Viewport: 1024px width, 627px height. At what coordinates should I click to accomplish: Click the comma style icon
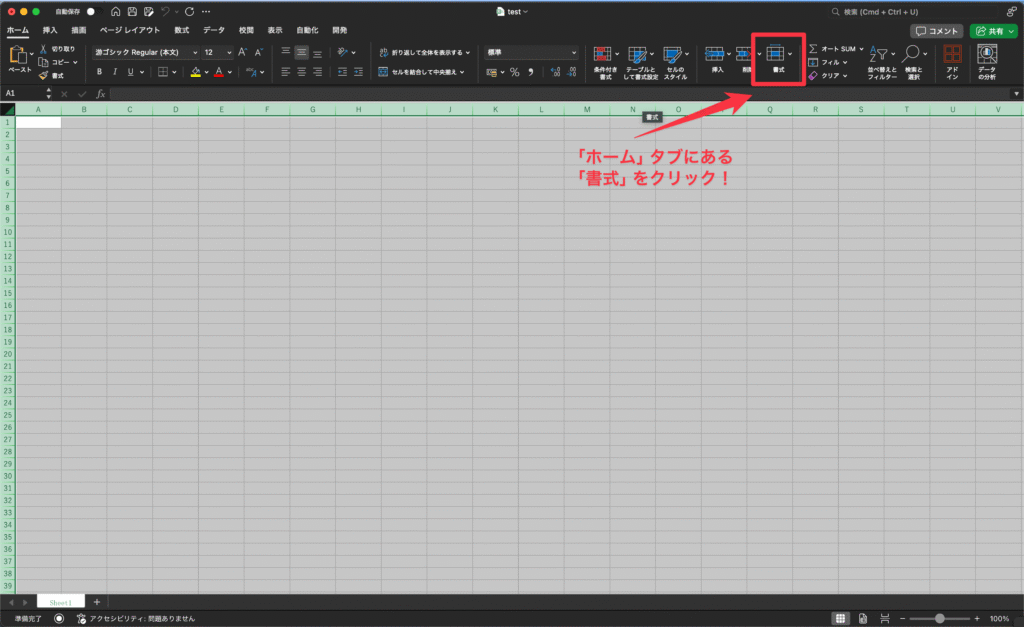pos(531,72)
